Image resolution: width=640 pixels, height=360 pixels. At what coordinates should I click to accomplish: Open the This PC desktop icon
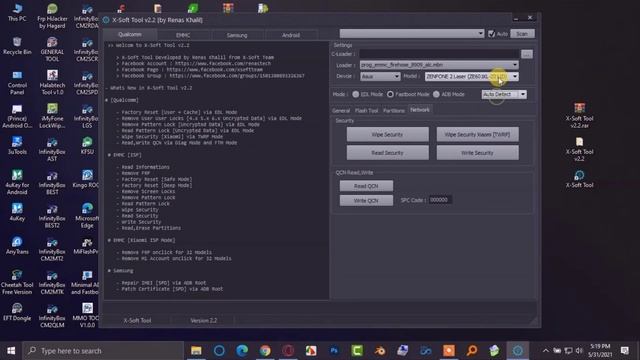click(x=17, y=12)
